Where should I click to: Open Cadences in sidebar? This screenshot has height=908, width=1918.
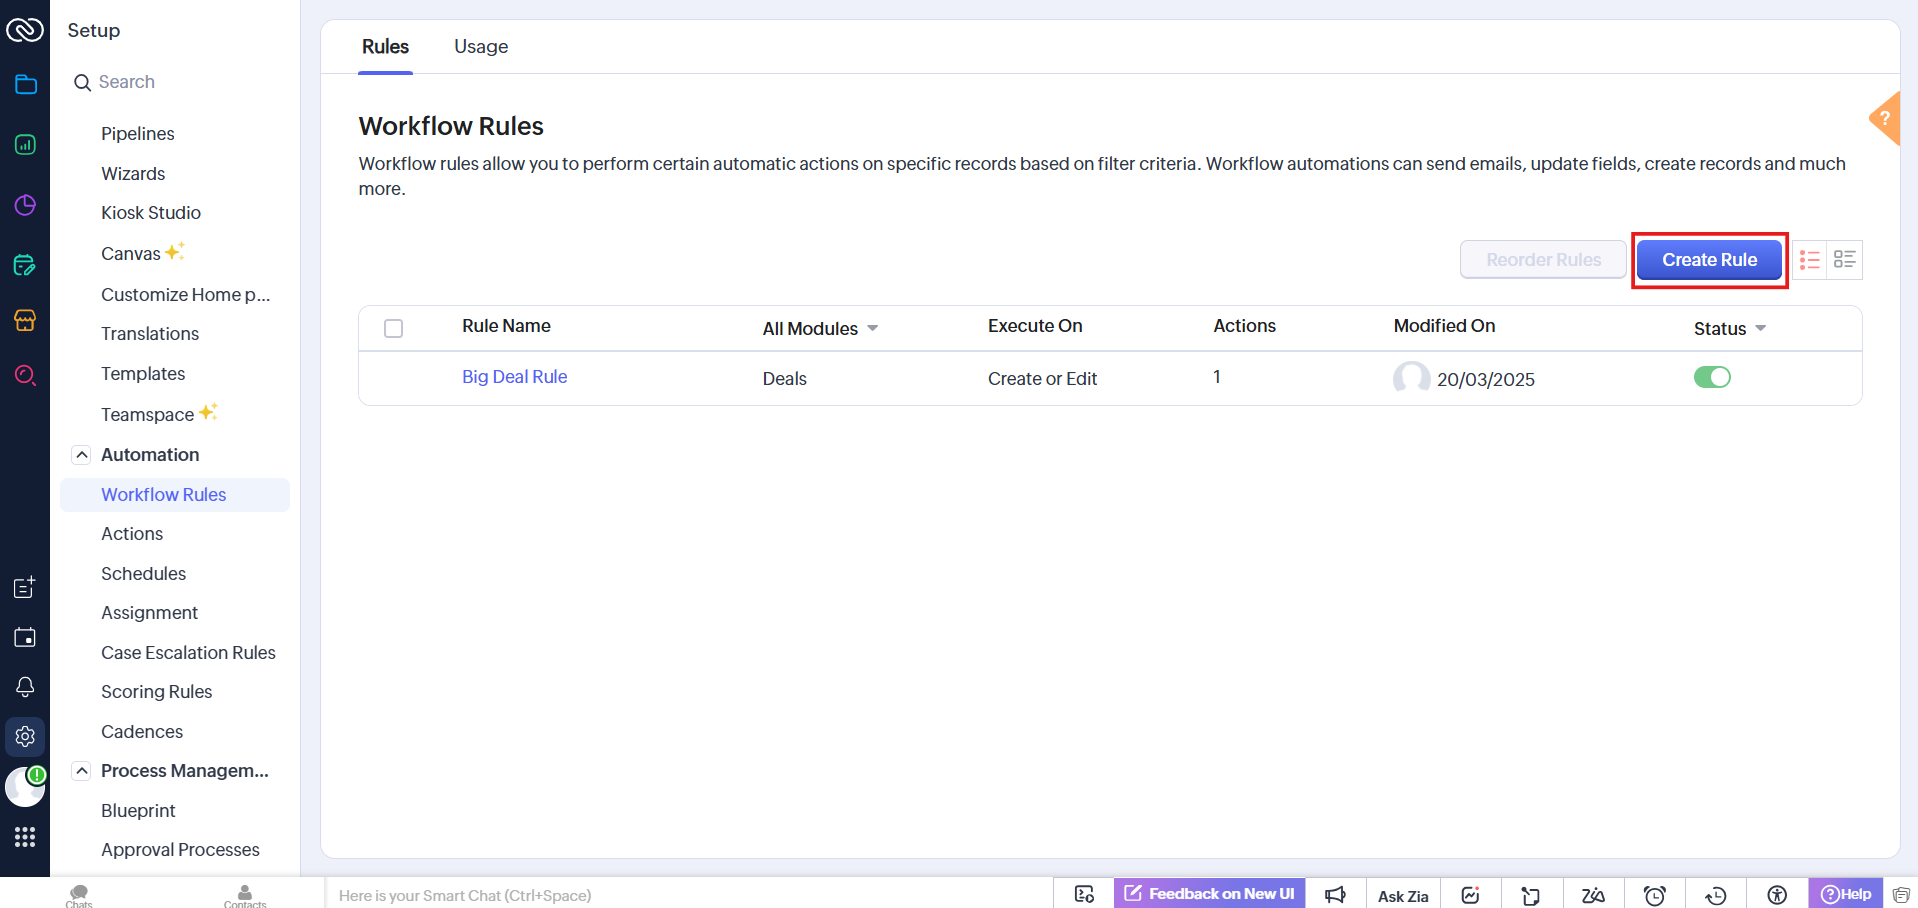[142, 732]
